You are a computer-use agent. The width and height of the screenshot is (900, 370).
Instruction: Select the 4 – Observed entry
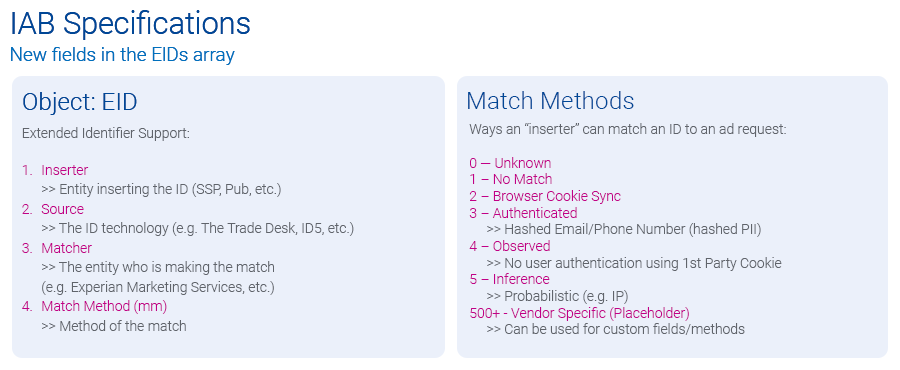tap(510, 246)
